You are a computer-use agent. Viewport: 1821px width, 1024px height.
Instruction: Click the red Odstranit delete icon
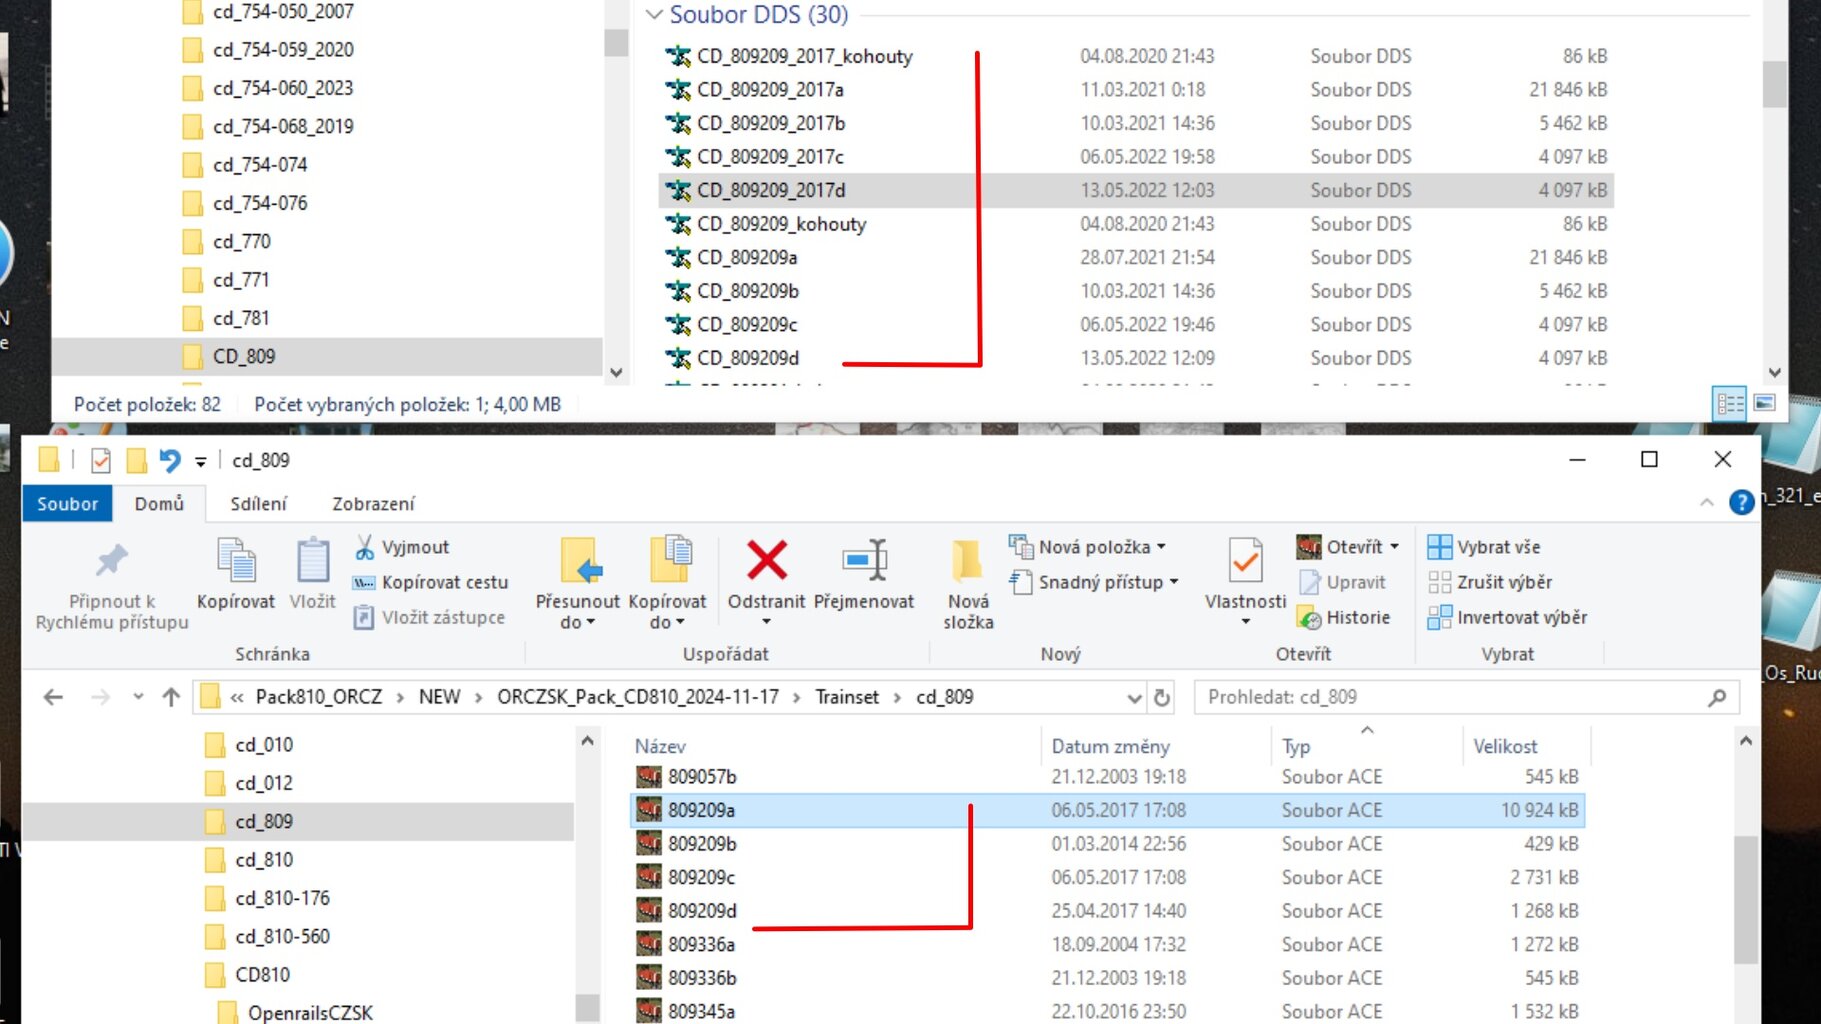(766, 561)
